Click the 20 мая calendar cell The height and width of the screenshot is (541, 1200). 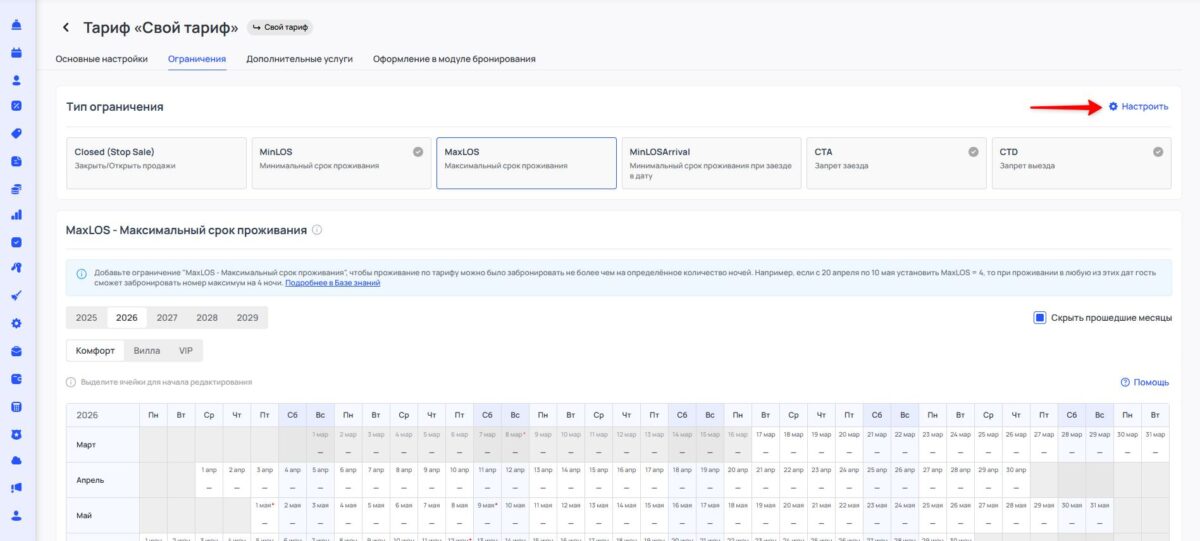[x=793, y=514]
